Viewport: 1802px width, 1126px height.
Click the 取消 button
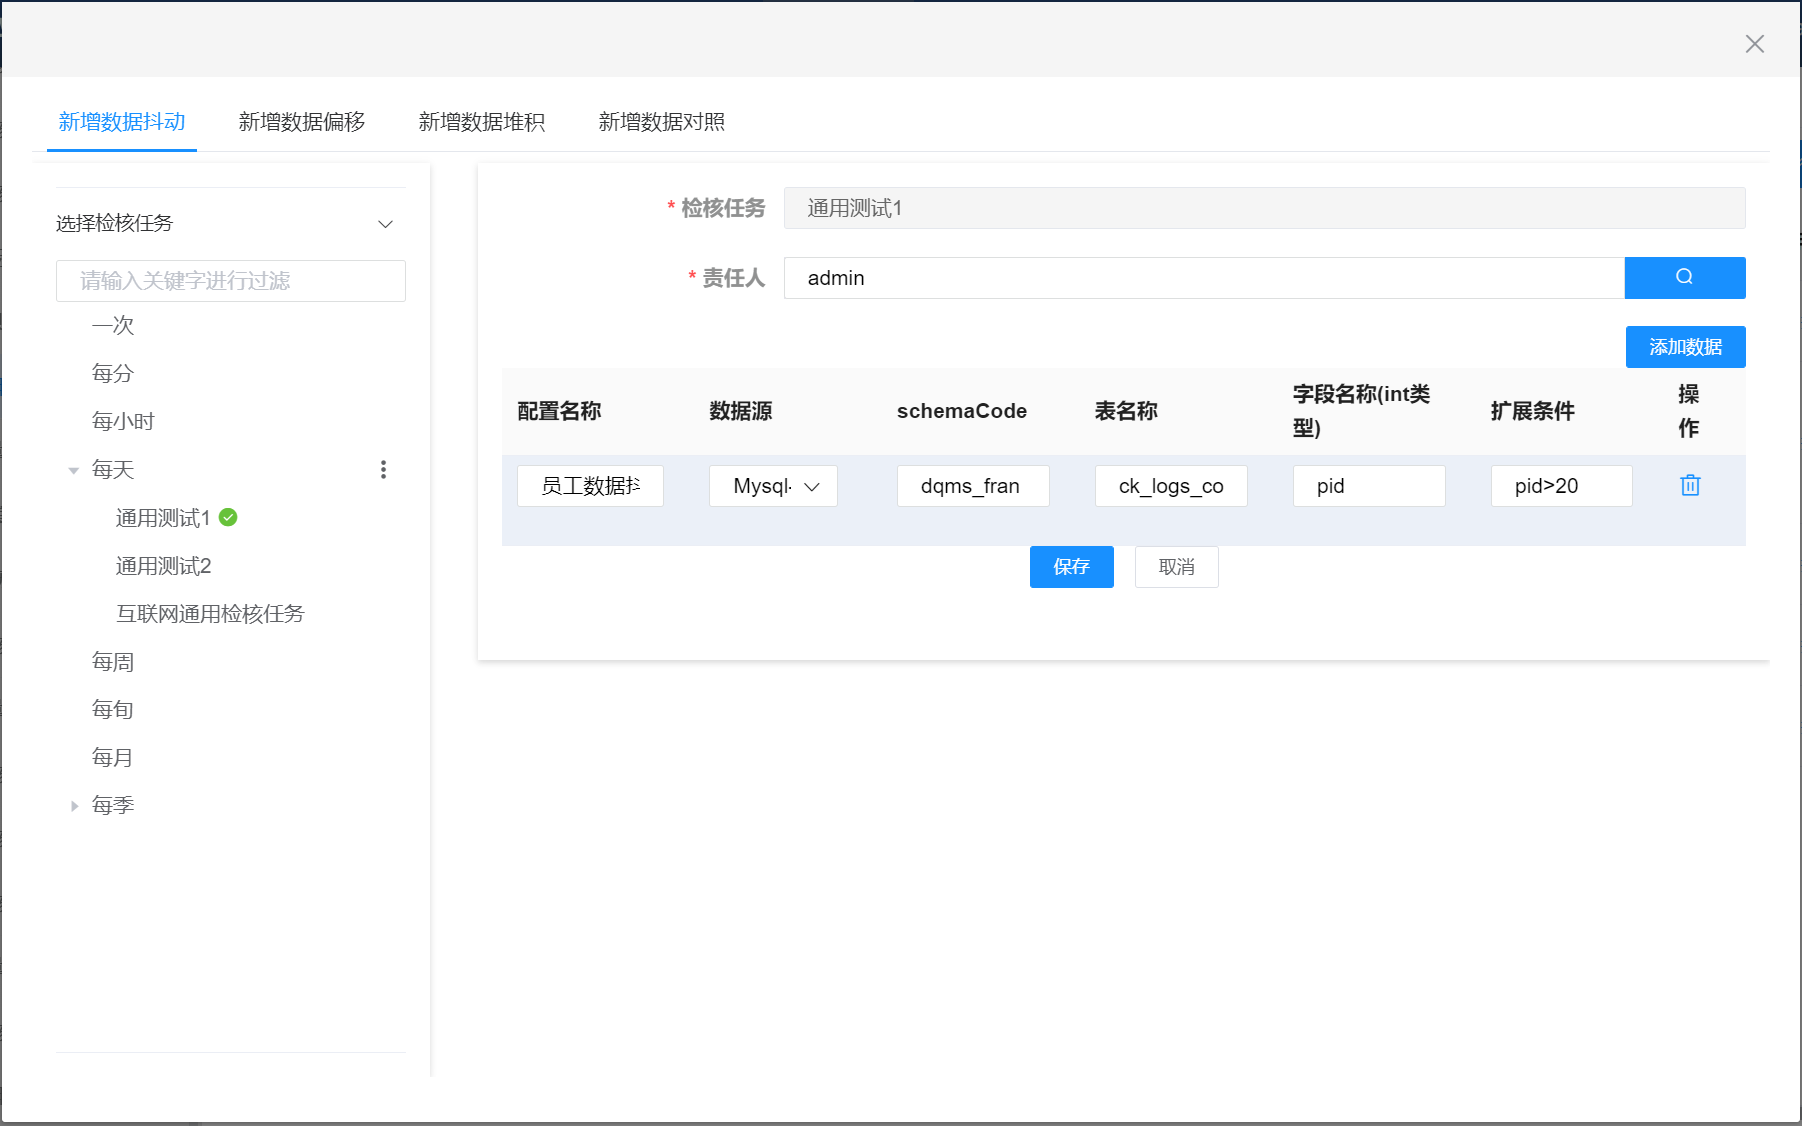pyautogui.click(x=1176, y=567)
